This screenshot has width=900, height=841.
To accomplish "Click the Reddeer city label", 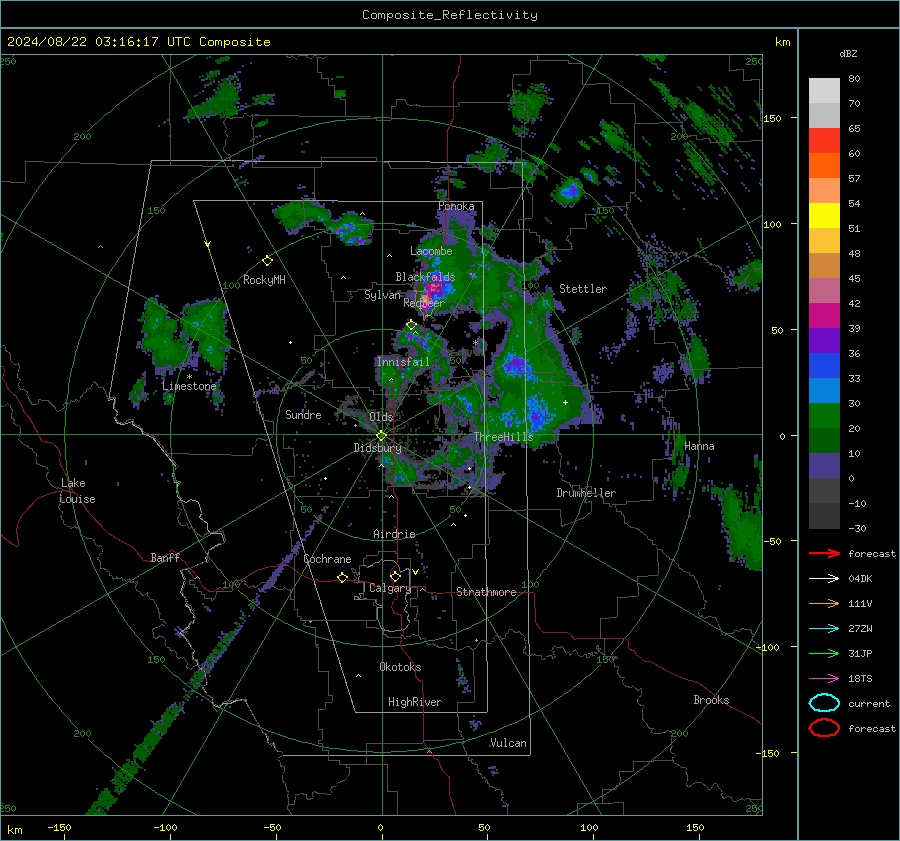I will point(424,303).
